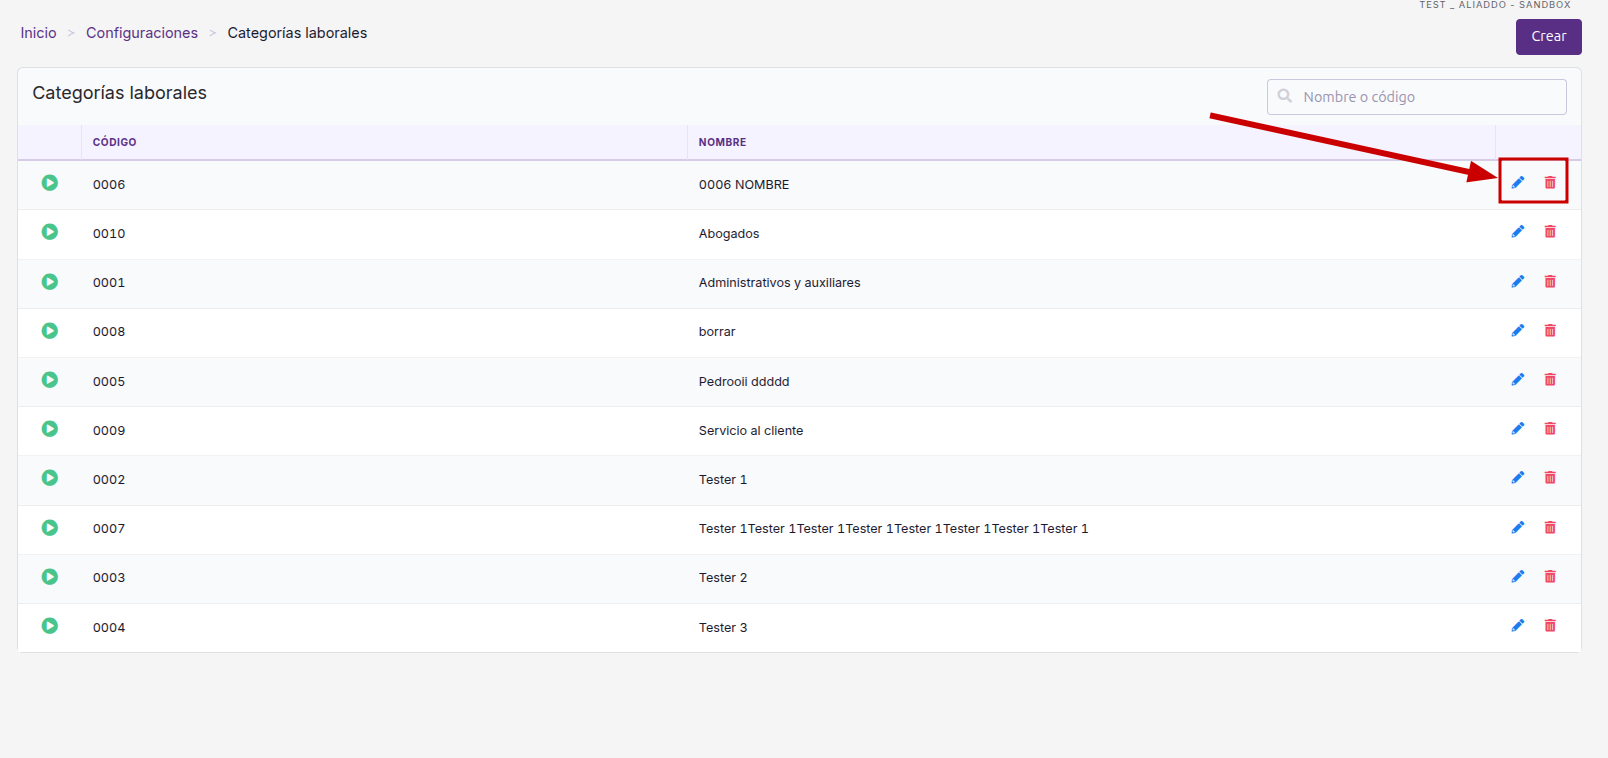This screenshot has height=758, width=1608.
Task: Toggle the active status of code 0010
Action: click(50, 232)
